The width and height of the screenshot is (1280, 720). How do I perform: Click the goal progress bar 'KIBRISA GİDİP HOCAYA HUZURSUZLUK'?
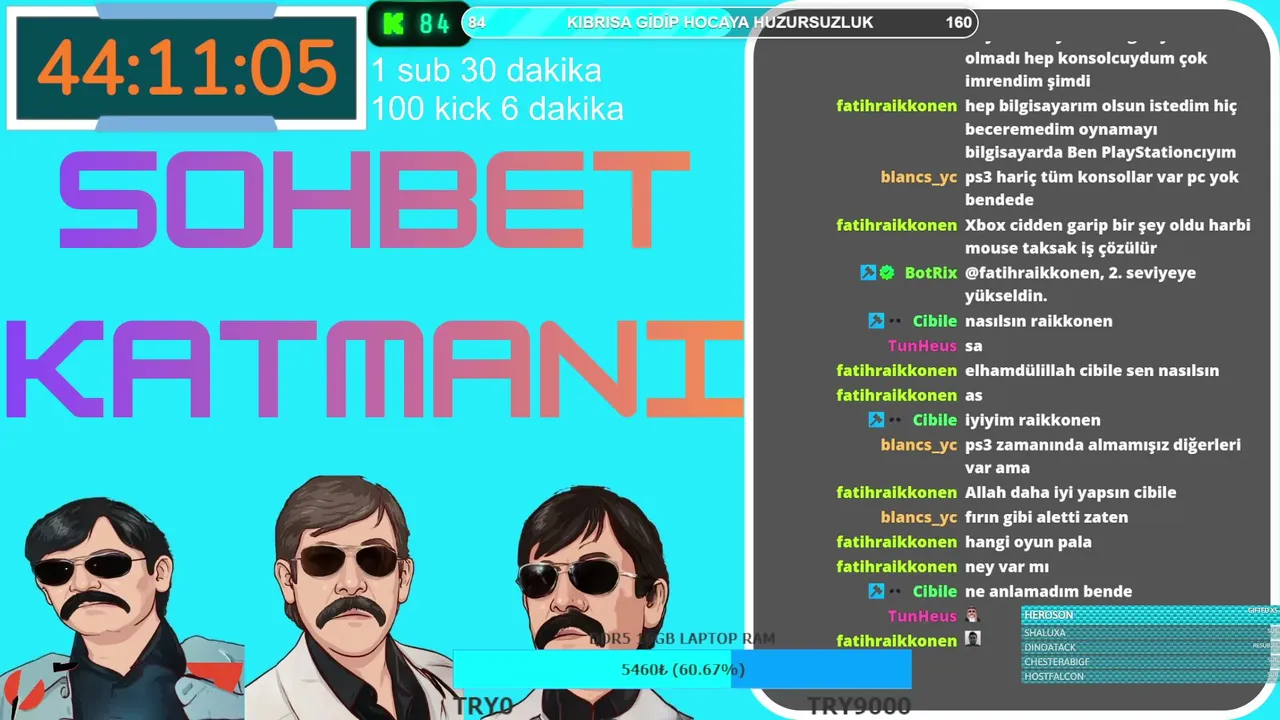point(720,23)
